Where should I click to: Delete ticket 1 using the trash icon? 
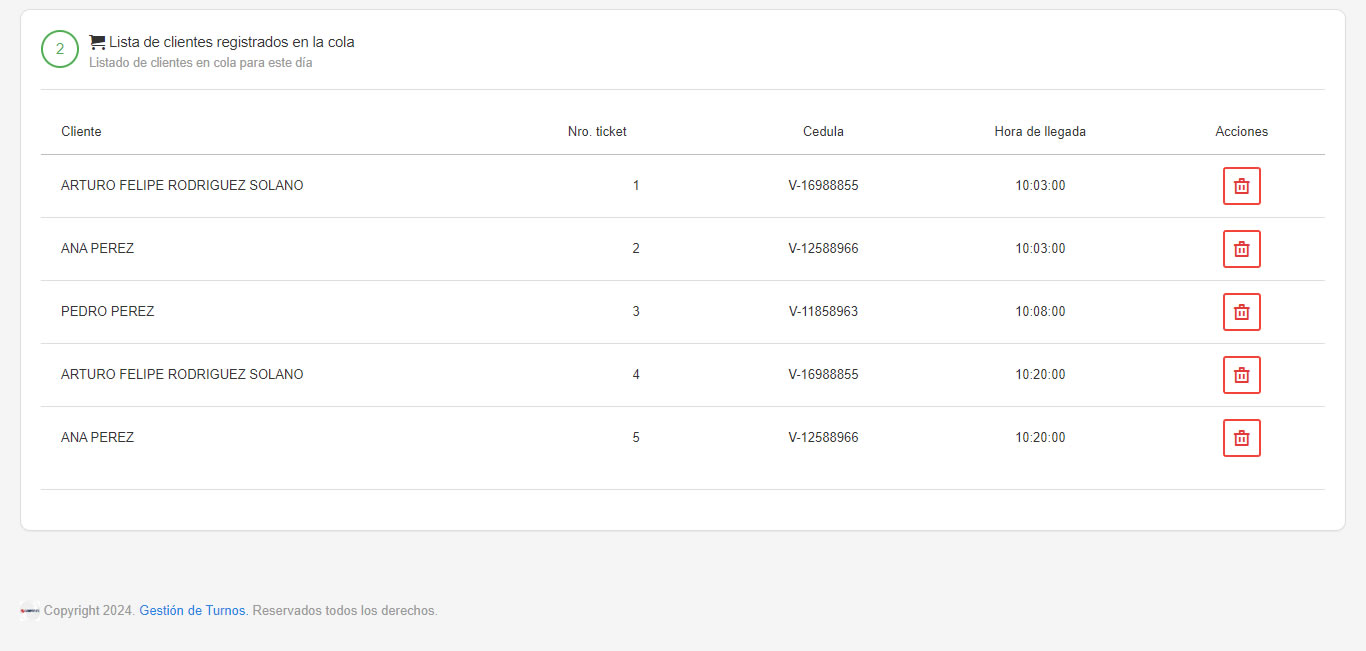pos(1241,186)
